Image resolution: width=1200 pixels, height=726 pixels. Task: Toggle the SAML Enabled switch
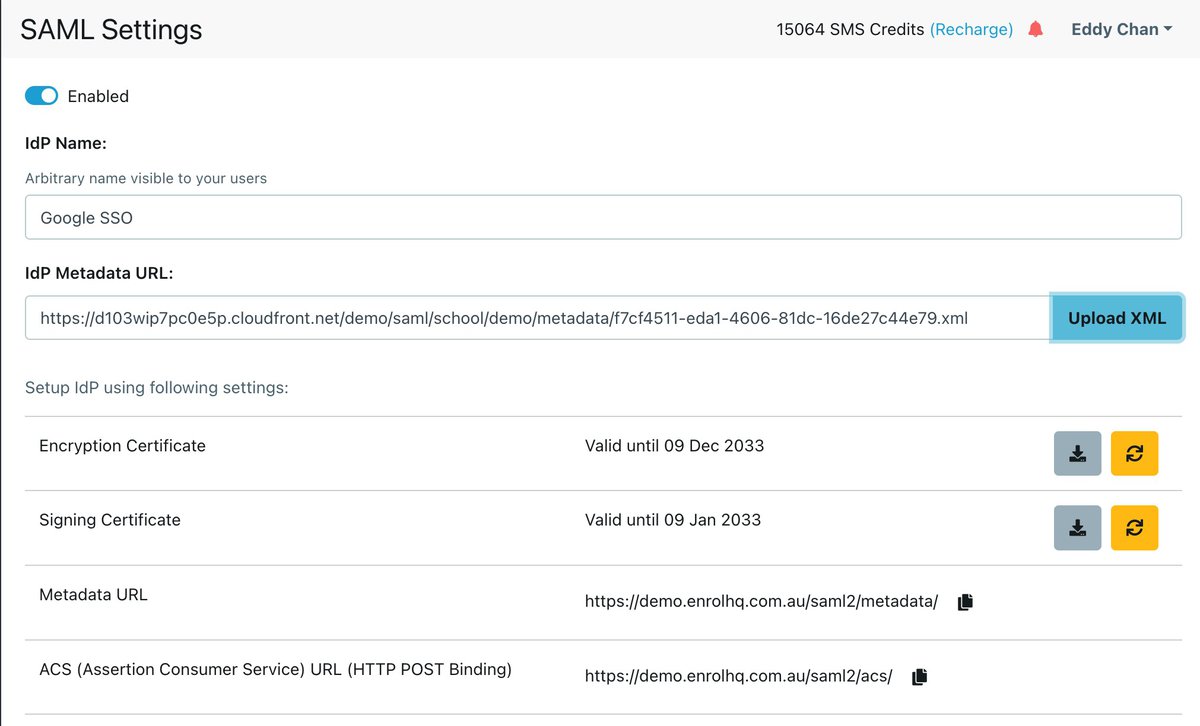coord(41,96)
